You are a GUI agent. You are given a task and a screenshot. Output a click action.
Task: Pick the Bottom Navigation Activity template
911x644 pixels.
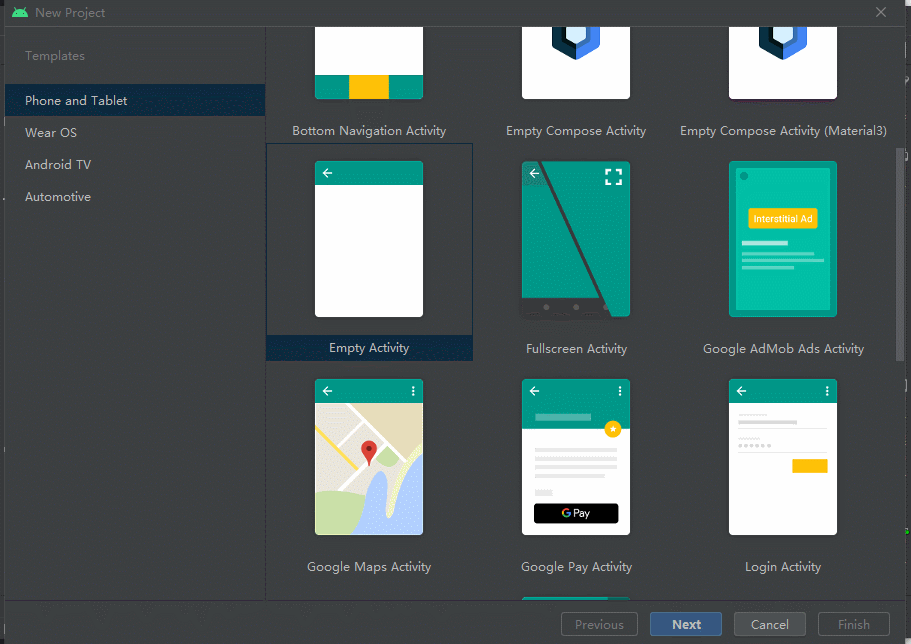coord(369,64)
